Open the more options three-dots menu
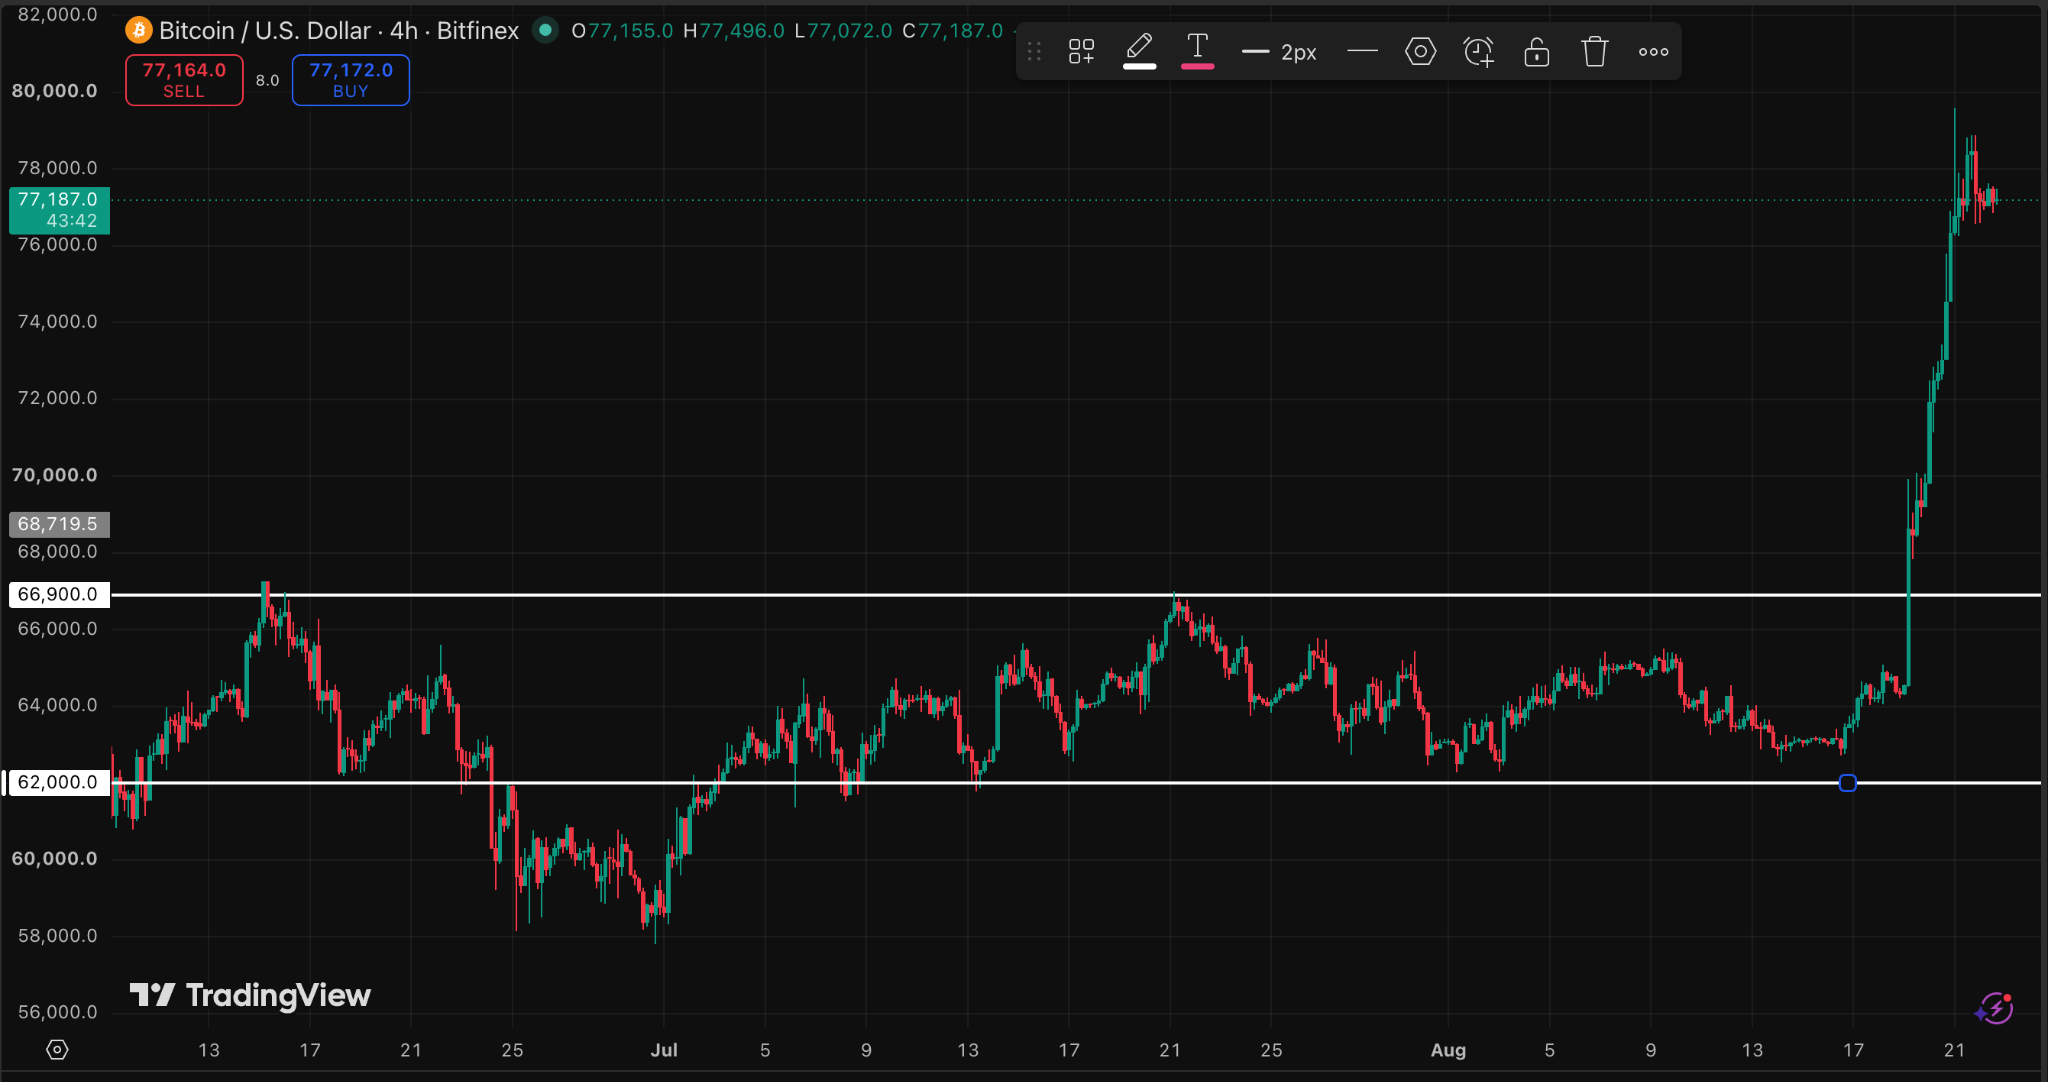2048x1082 pixels. 1653,51
